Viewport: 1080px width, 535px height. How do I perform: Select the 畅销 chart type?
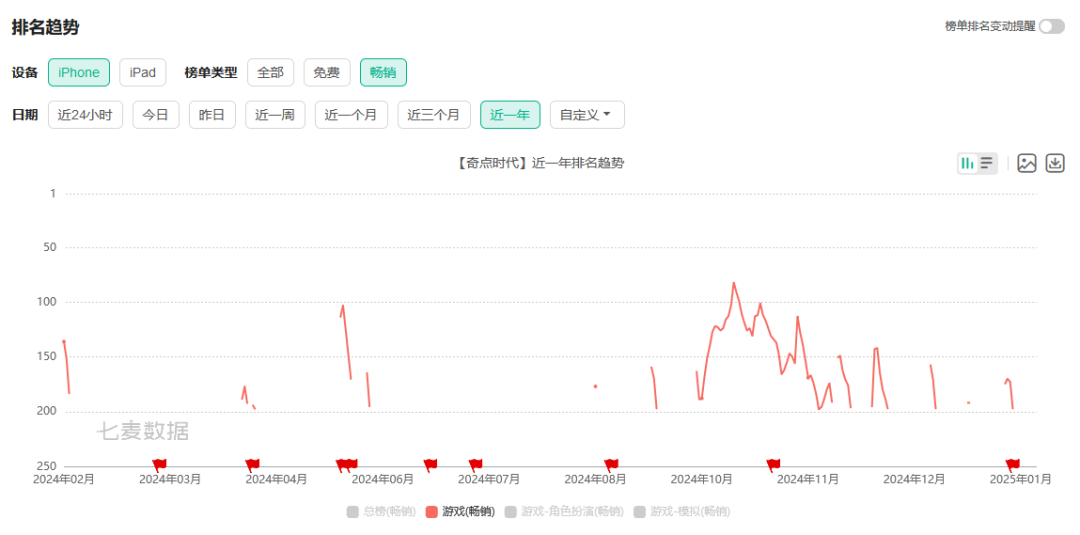[383, 72]
